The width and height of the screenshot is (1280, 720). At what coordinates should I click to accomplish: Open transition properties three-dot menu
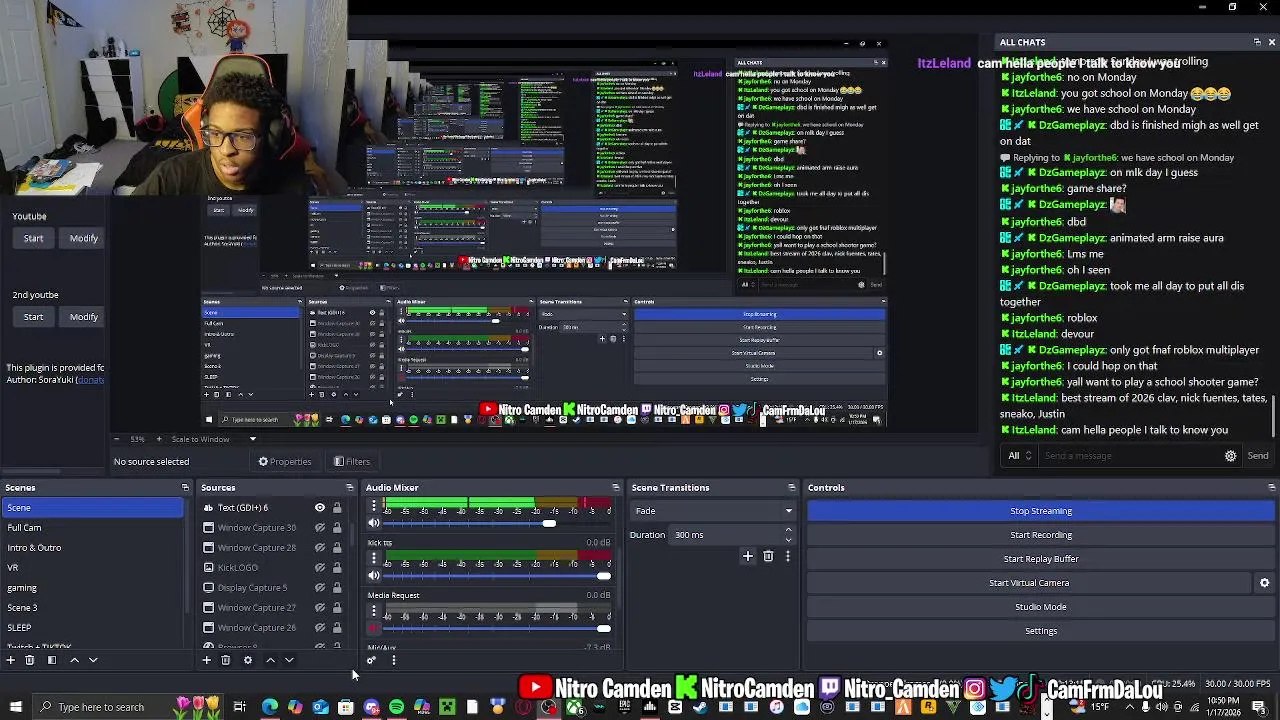pyautogui.click(x=788, y=556)
